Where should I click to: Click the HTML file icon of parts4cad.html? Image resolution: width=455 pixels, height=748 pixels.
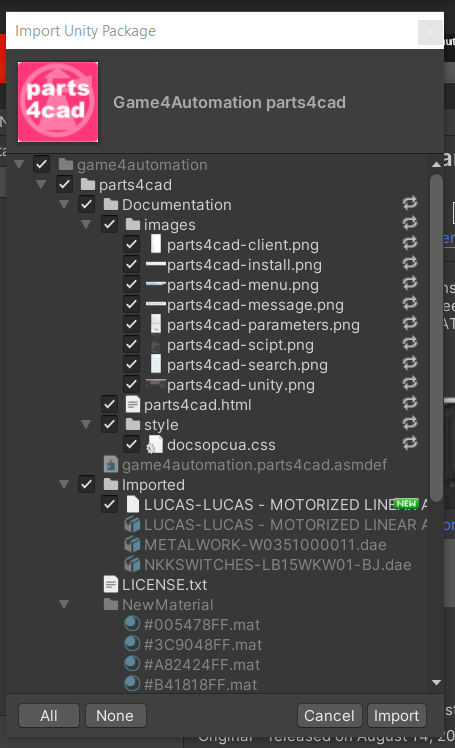tap(132, 405)
